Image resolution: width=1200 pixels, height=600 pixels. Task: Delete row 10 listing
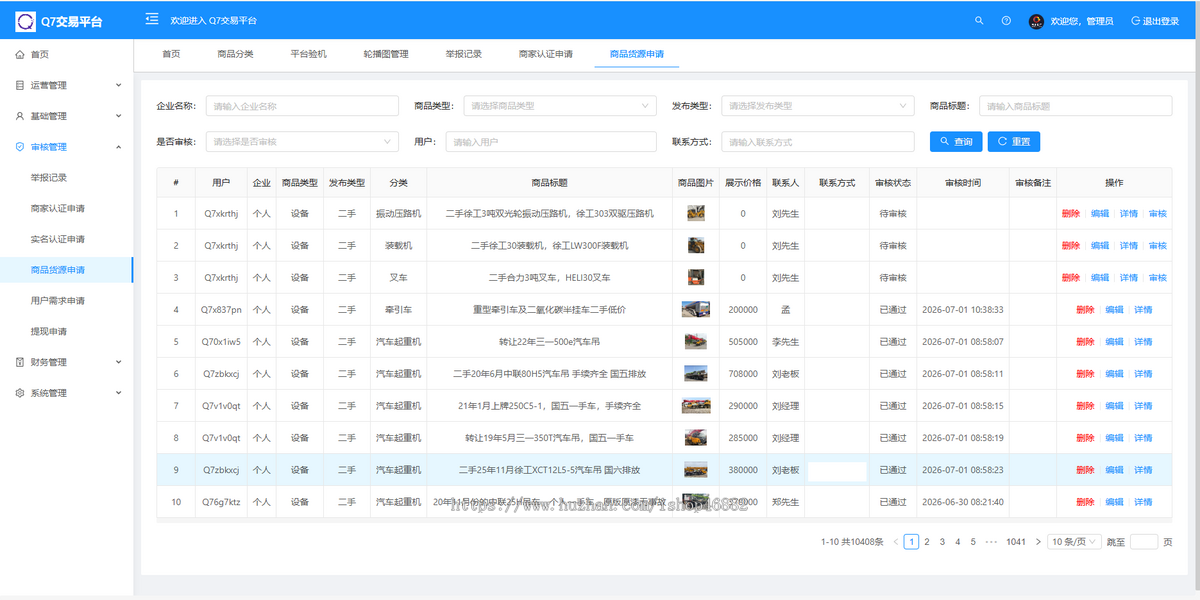point(1086,502)
